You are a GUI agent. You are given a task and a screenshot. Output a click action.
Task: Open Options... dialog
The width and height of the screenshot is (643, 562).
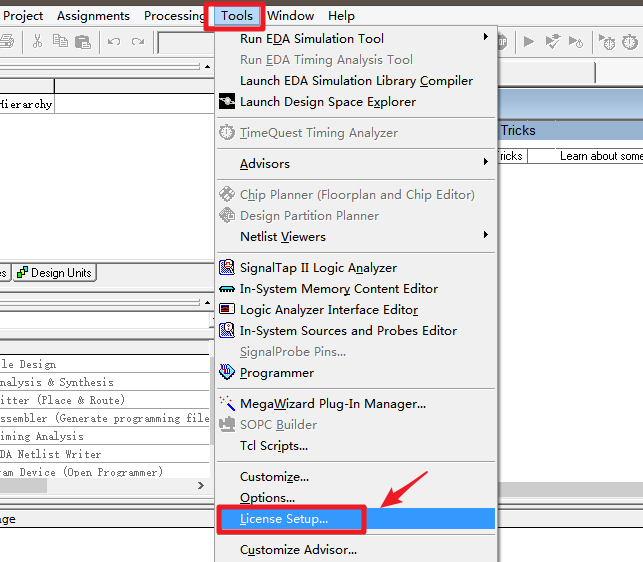[x=356, y=498]
